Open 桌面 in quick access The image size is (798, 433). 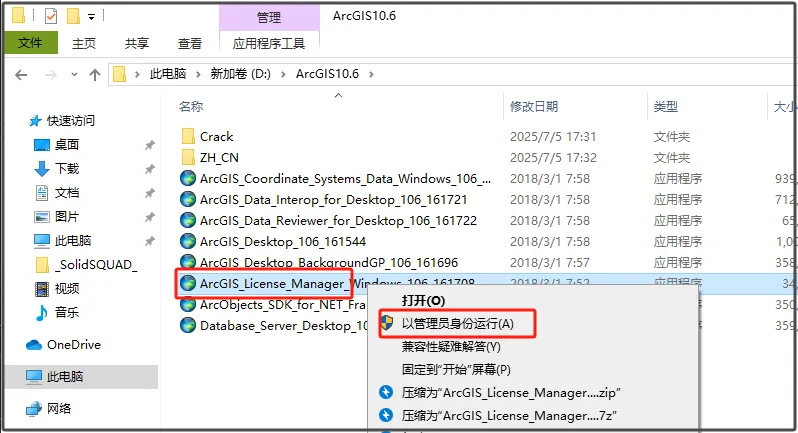pos(67,145)
